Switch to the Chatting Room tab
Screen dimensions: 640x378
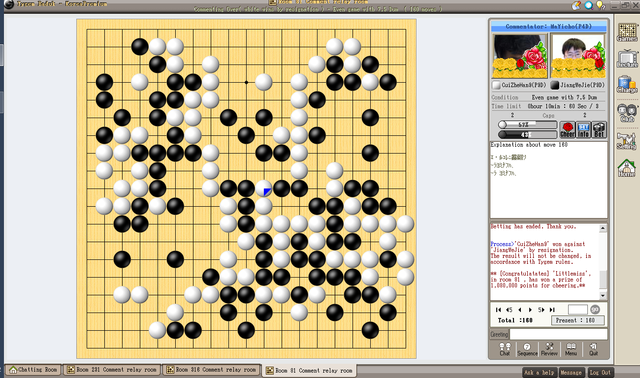(33, 369)
